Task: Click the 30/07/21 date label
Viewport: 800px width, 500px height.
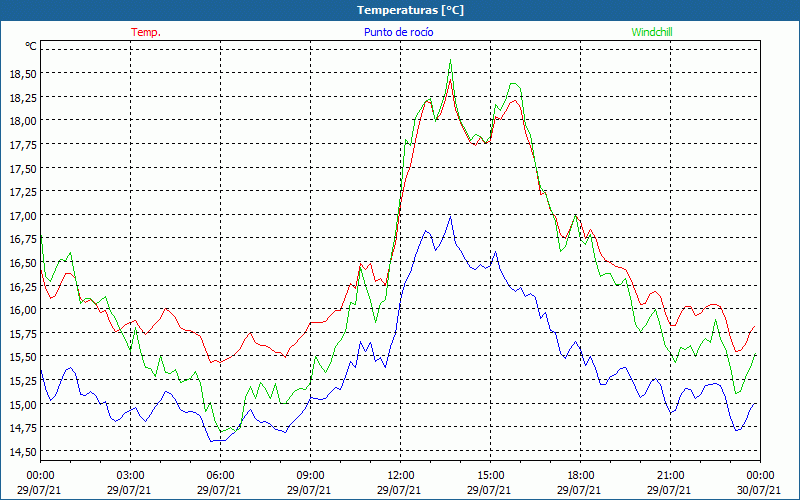Action: pyautogui.click(x=759, y=490)
